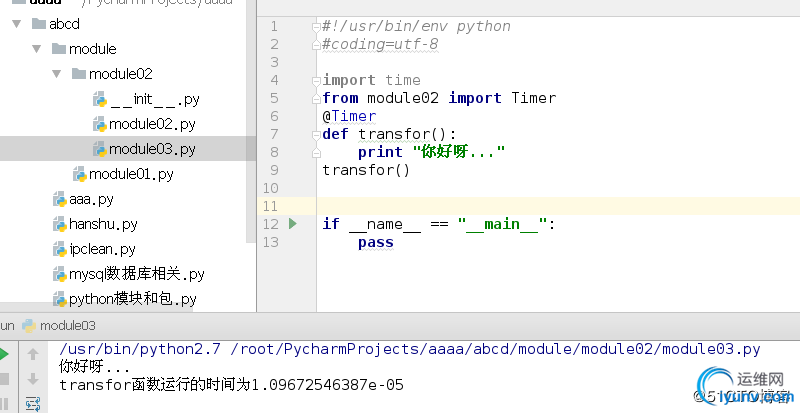
Task: Click fold marker at line 2 coding comment
Action: 316,45
